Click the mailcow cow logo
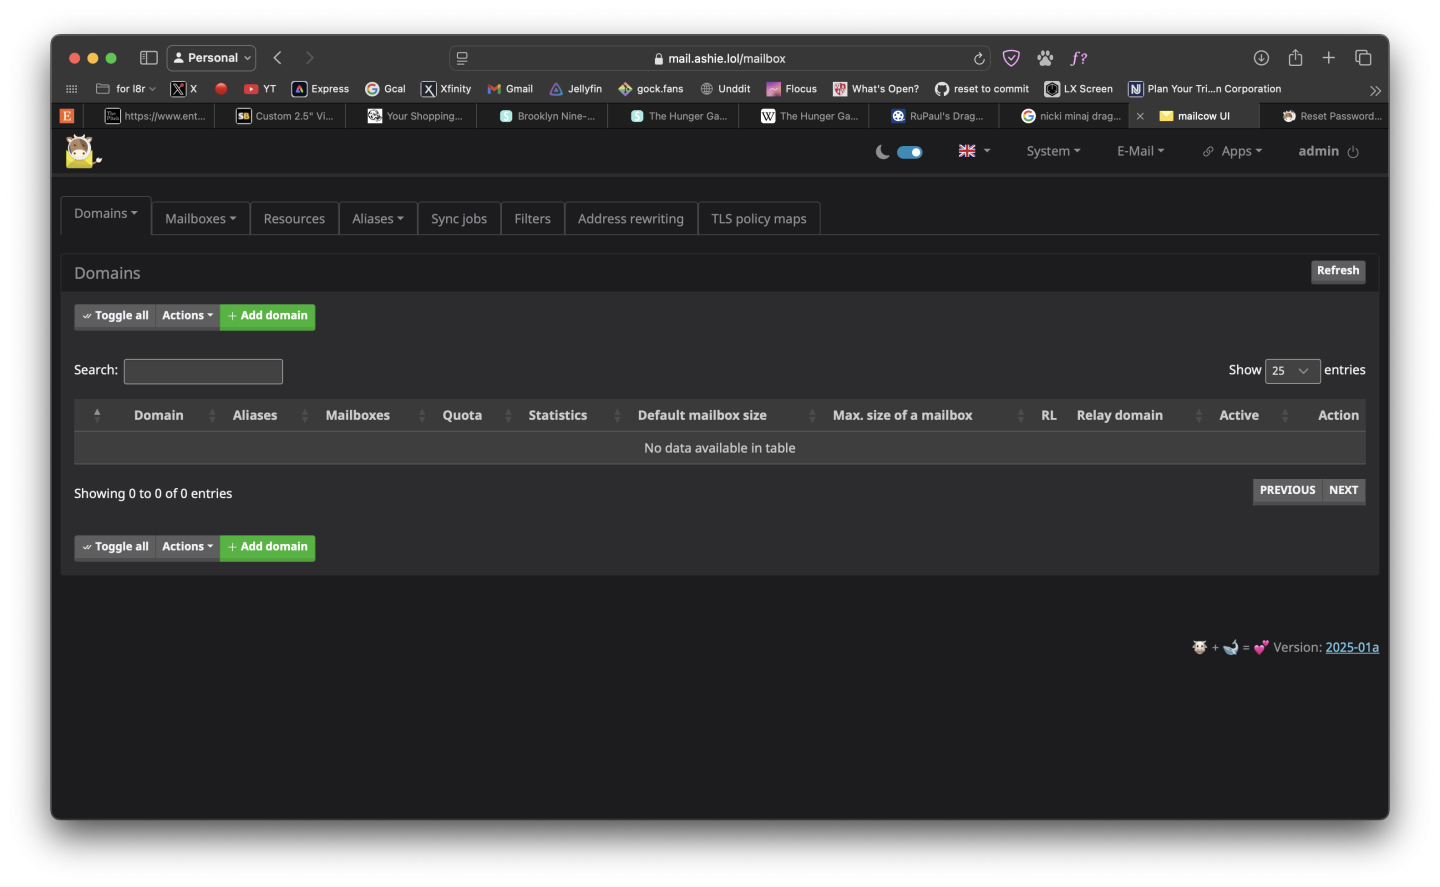The height and width of the screenshot is (887, 1440). [81, 152]
